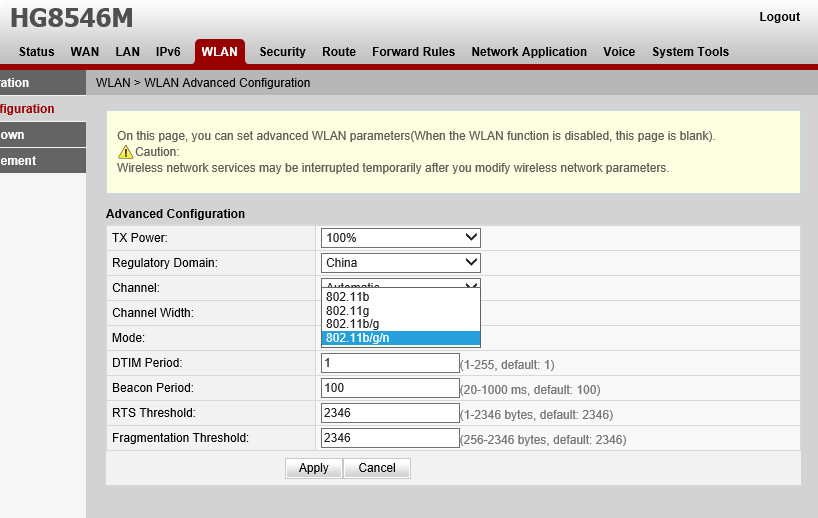818x518 pixels.
Task: Click the Logout link
Action: 779,17
